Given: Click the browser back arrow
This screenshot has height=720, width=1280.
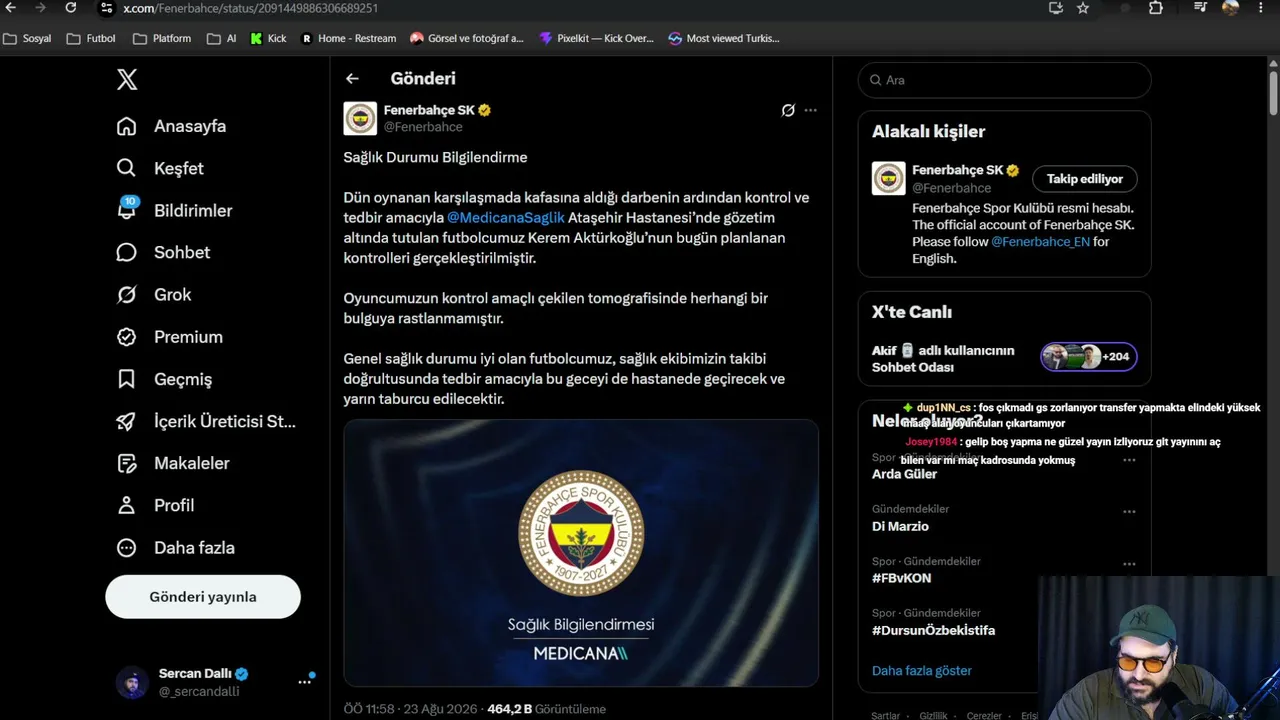Looking at the screenshot, I should point(11,8).
